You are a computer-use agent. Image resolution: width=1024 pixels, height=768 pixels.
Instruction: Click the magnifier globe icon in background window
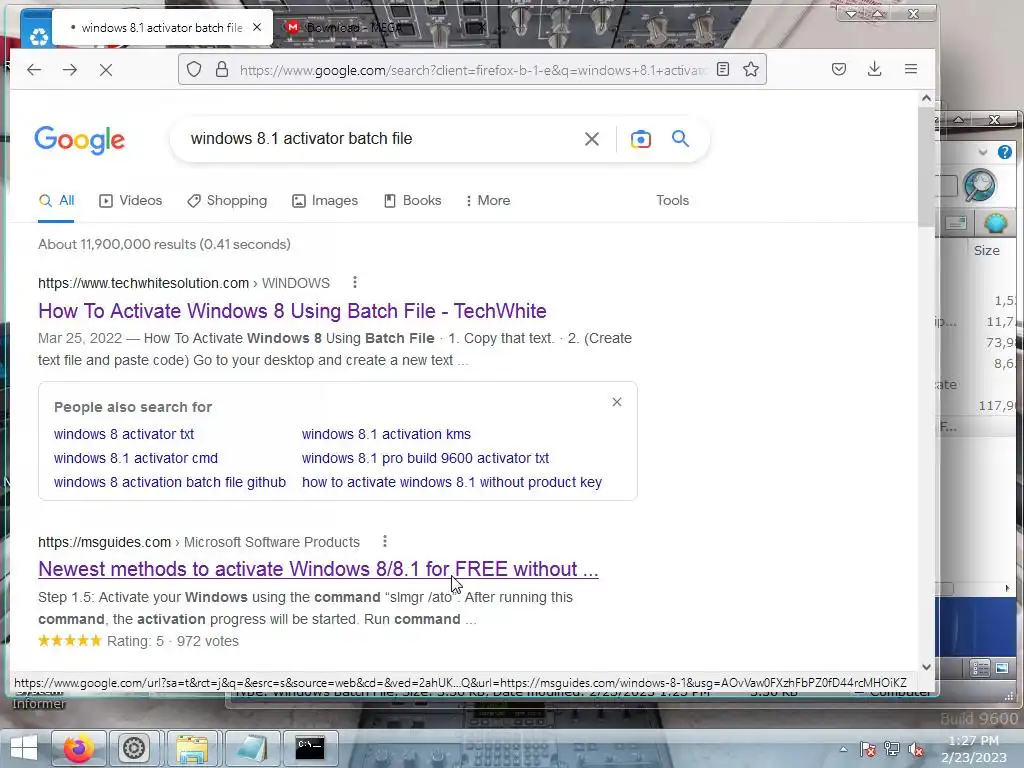coord(980,185)
